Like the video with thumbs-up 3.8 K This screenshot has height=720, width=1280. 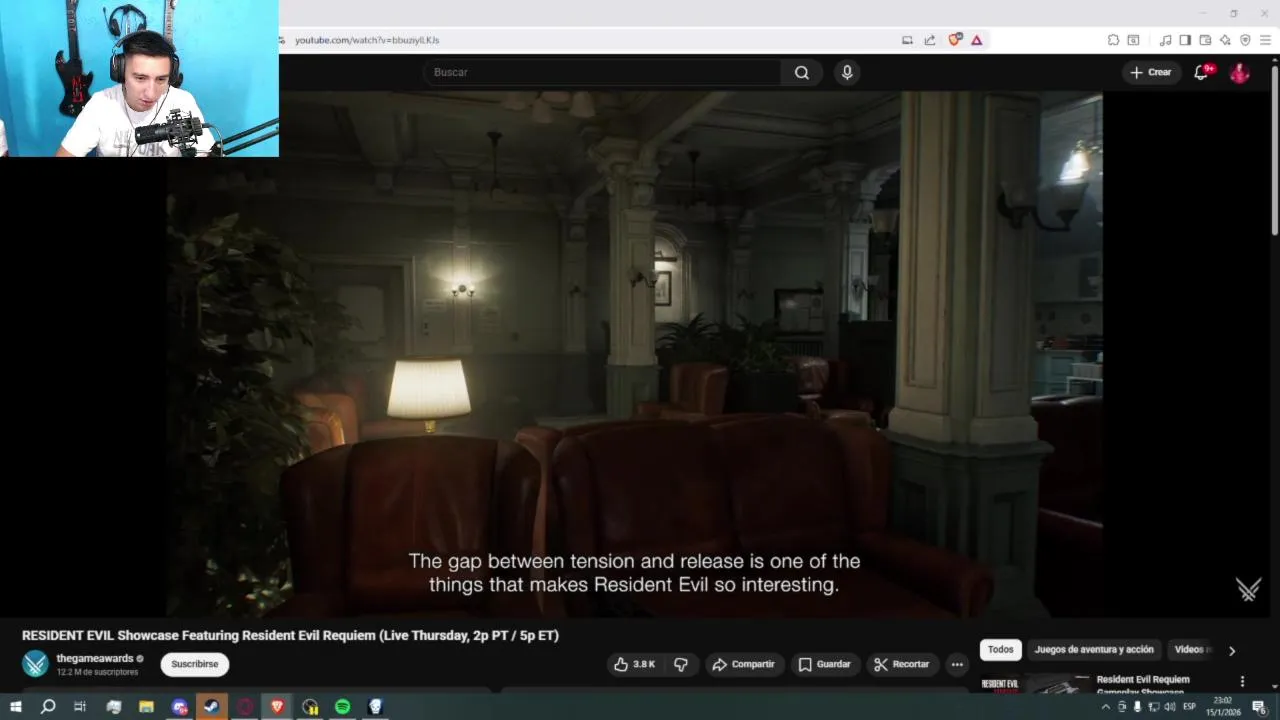pyautogui.click(x=635, y=664)
